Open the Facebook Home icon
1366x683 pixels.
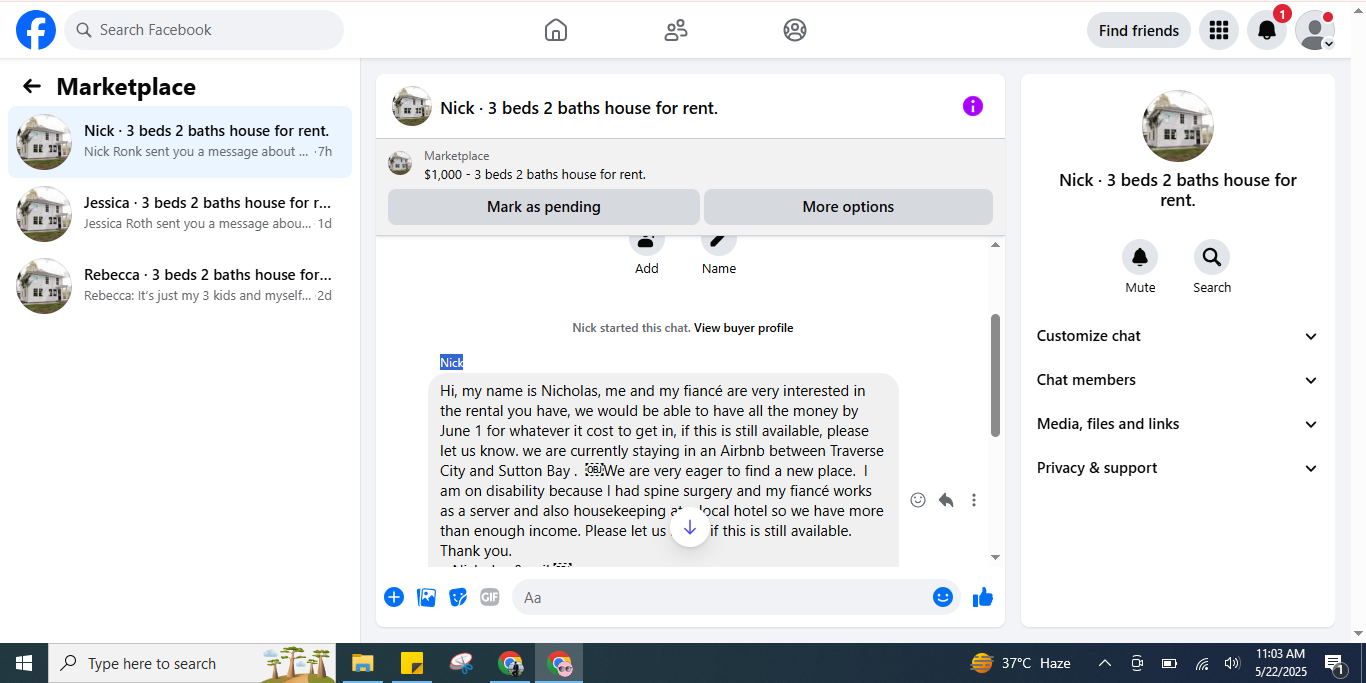click(x=556, y=30)
